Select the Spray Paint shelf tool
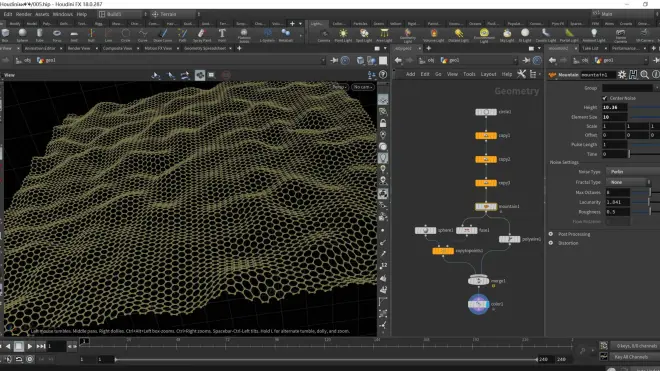Image resolution: width=660 pixels, height=371 pixels. coord(202,35)
